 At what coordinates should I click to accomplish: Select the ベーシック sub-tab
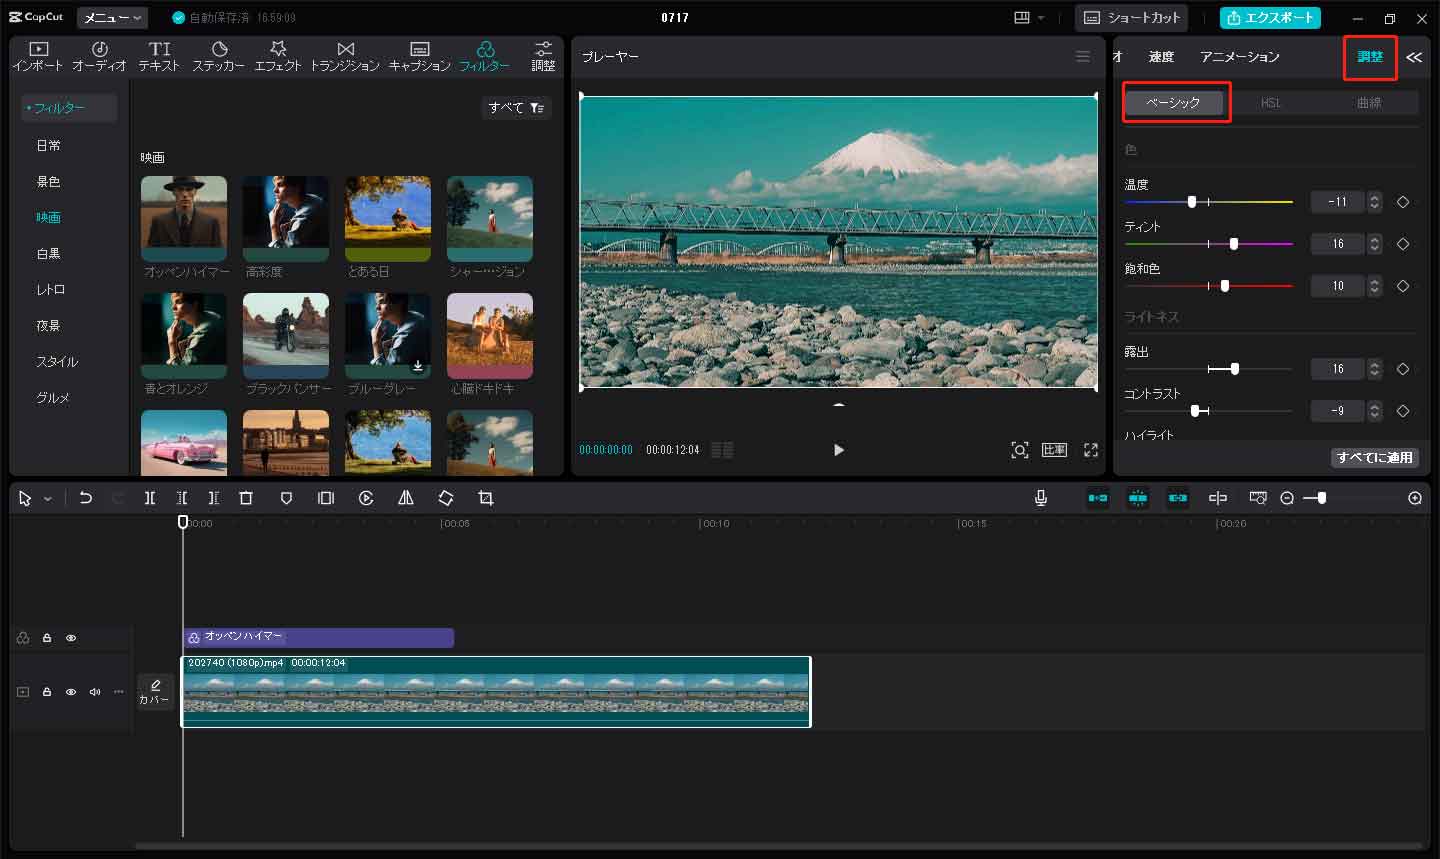[1173, 103]
